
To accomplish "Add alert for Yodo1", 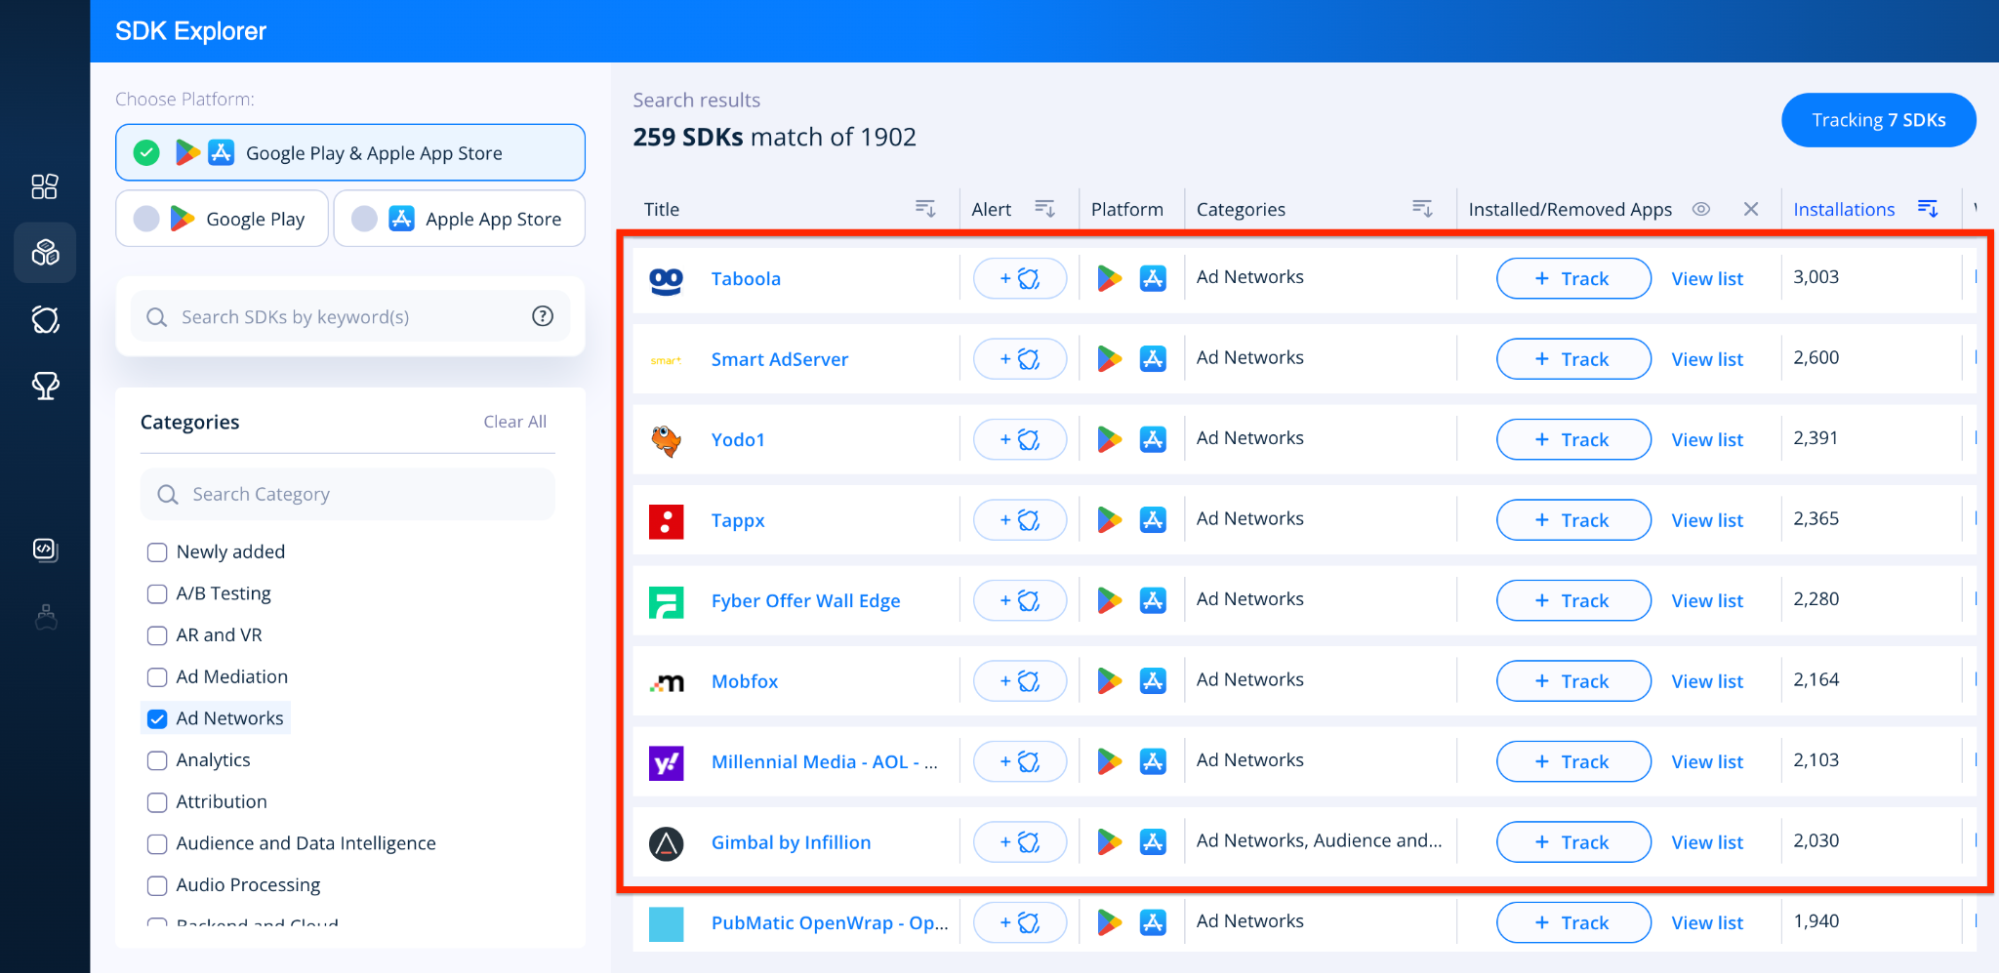I will (x=1020, y=440).
